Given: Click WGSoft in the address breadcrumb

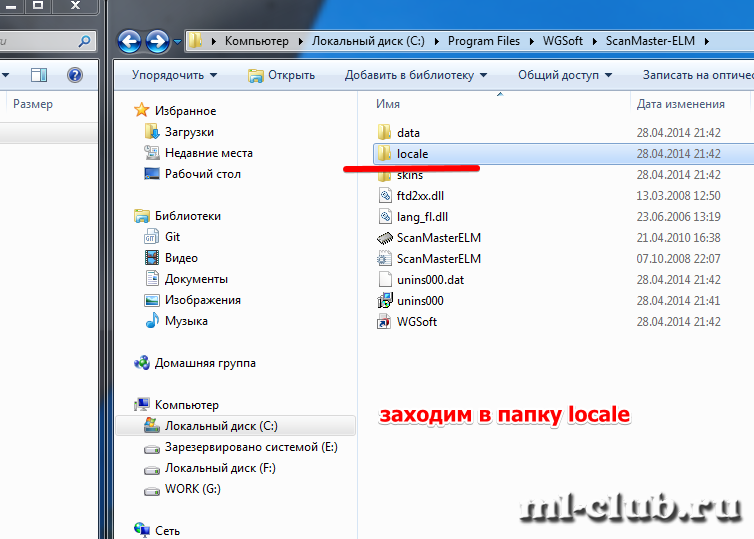Looking at the screenshot, I should pyautogui.click(x=564, y=41).
